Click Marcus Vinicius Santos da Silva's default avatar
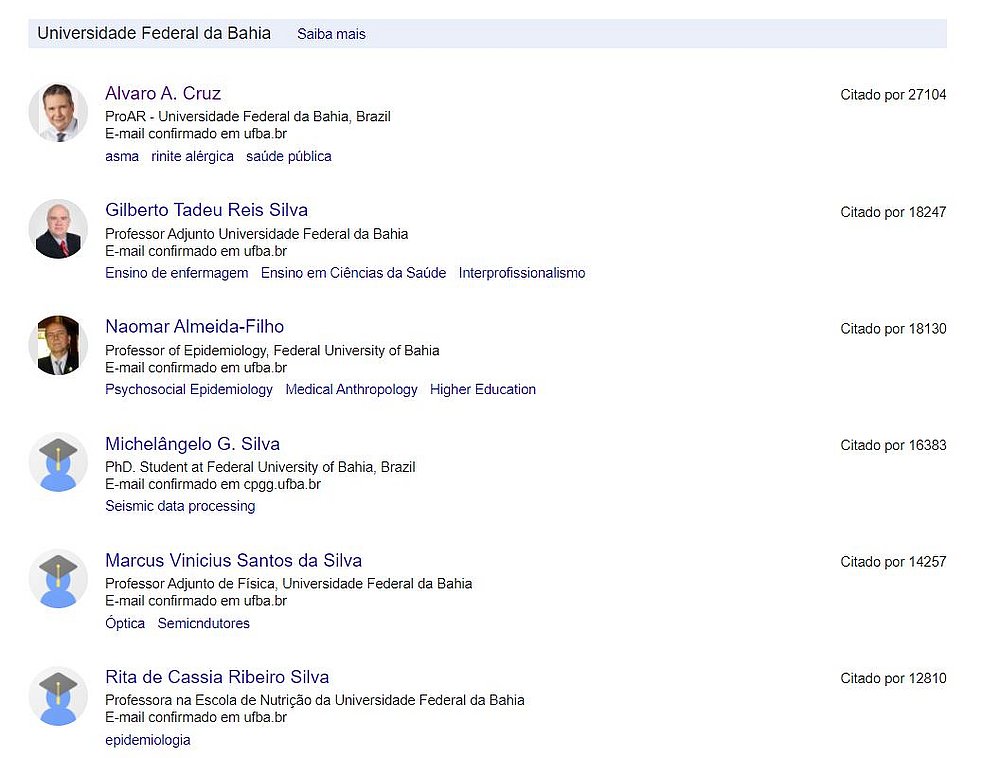 tap(58, 579)
